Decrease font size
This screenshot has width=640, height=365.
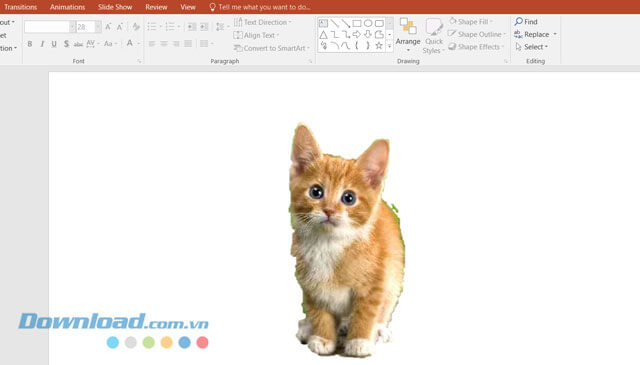[x=120, y=27]
